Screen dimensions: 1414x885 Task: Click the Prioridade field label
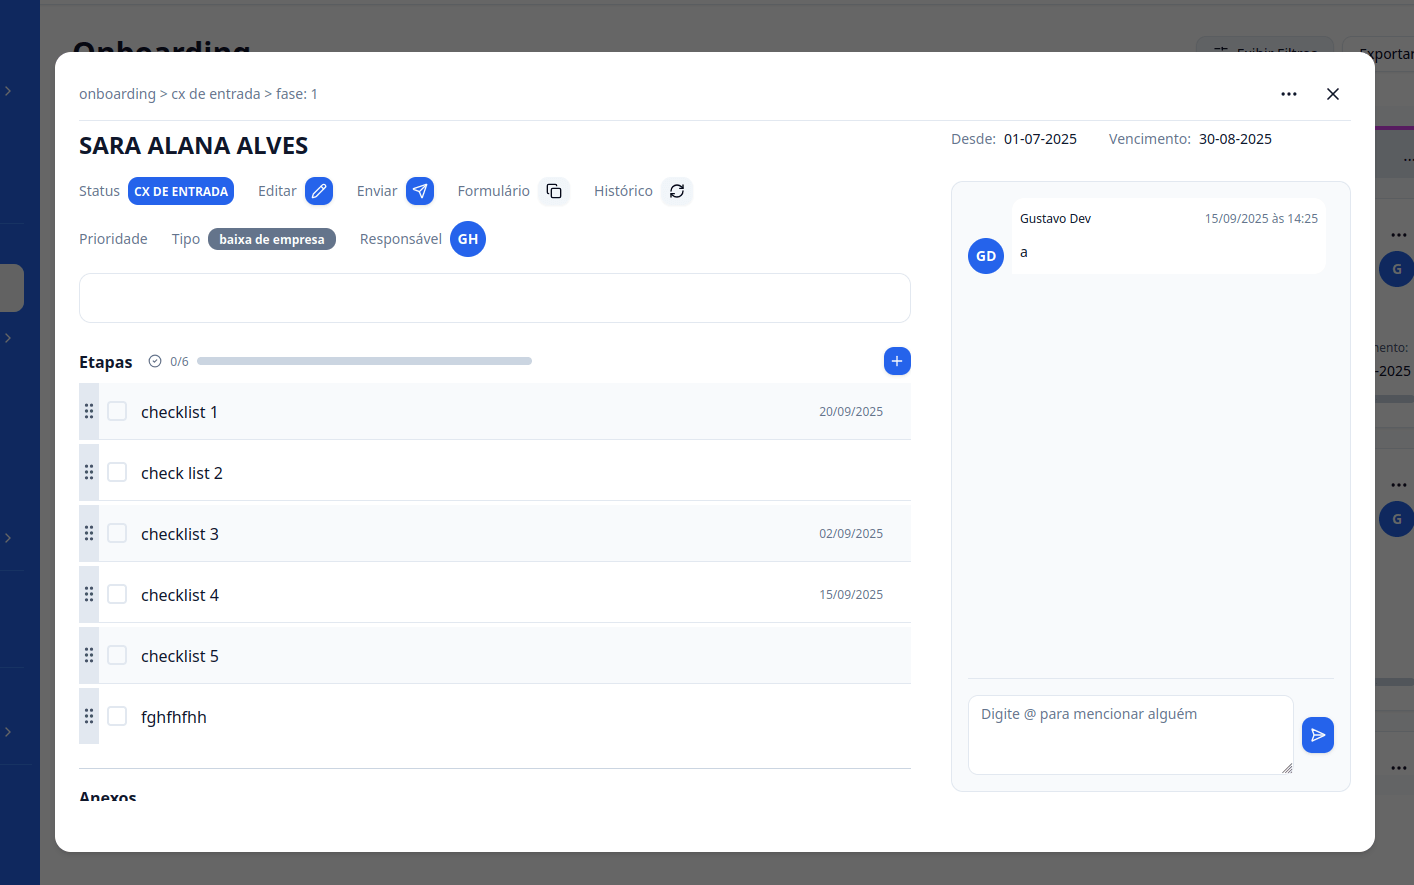click(113, 239)
